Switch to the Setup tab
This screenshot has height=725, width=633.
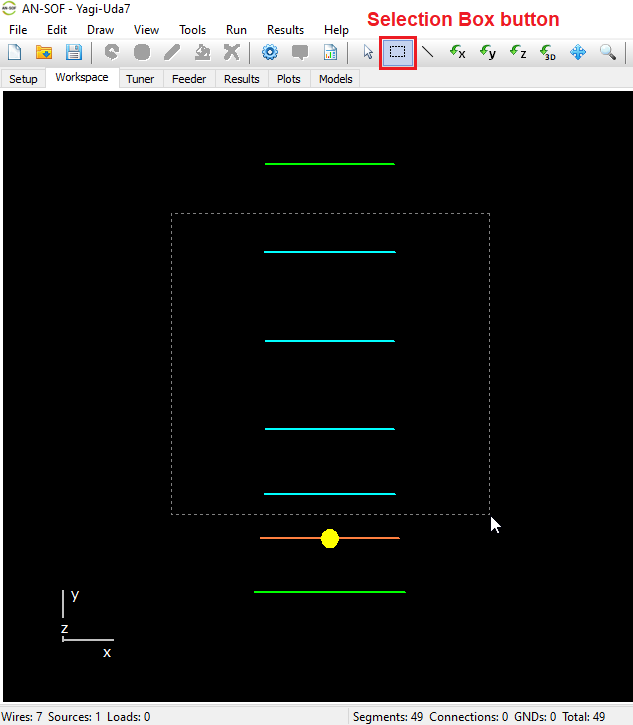23,79
